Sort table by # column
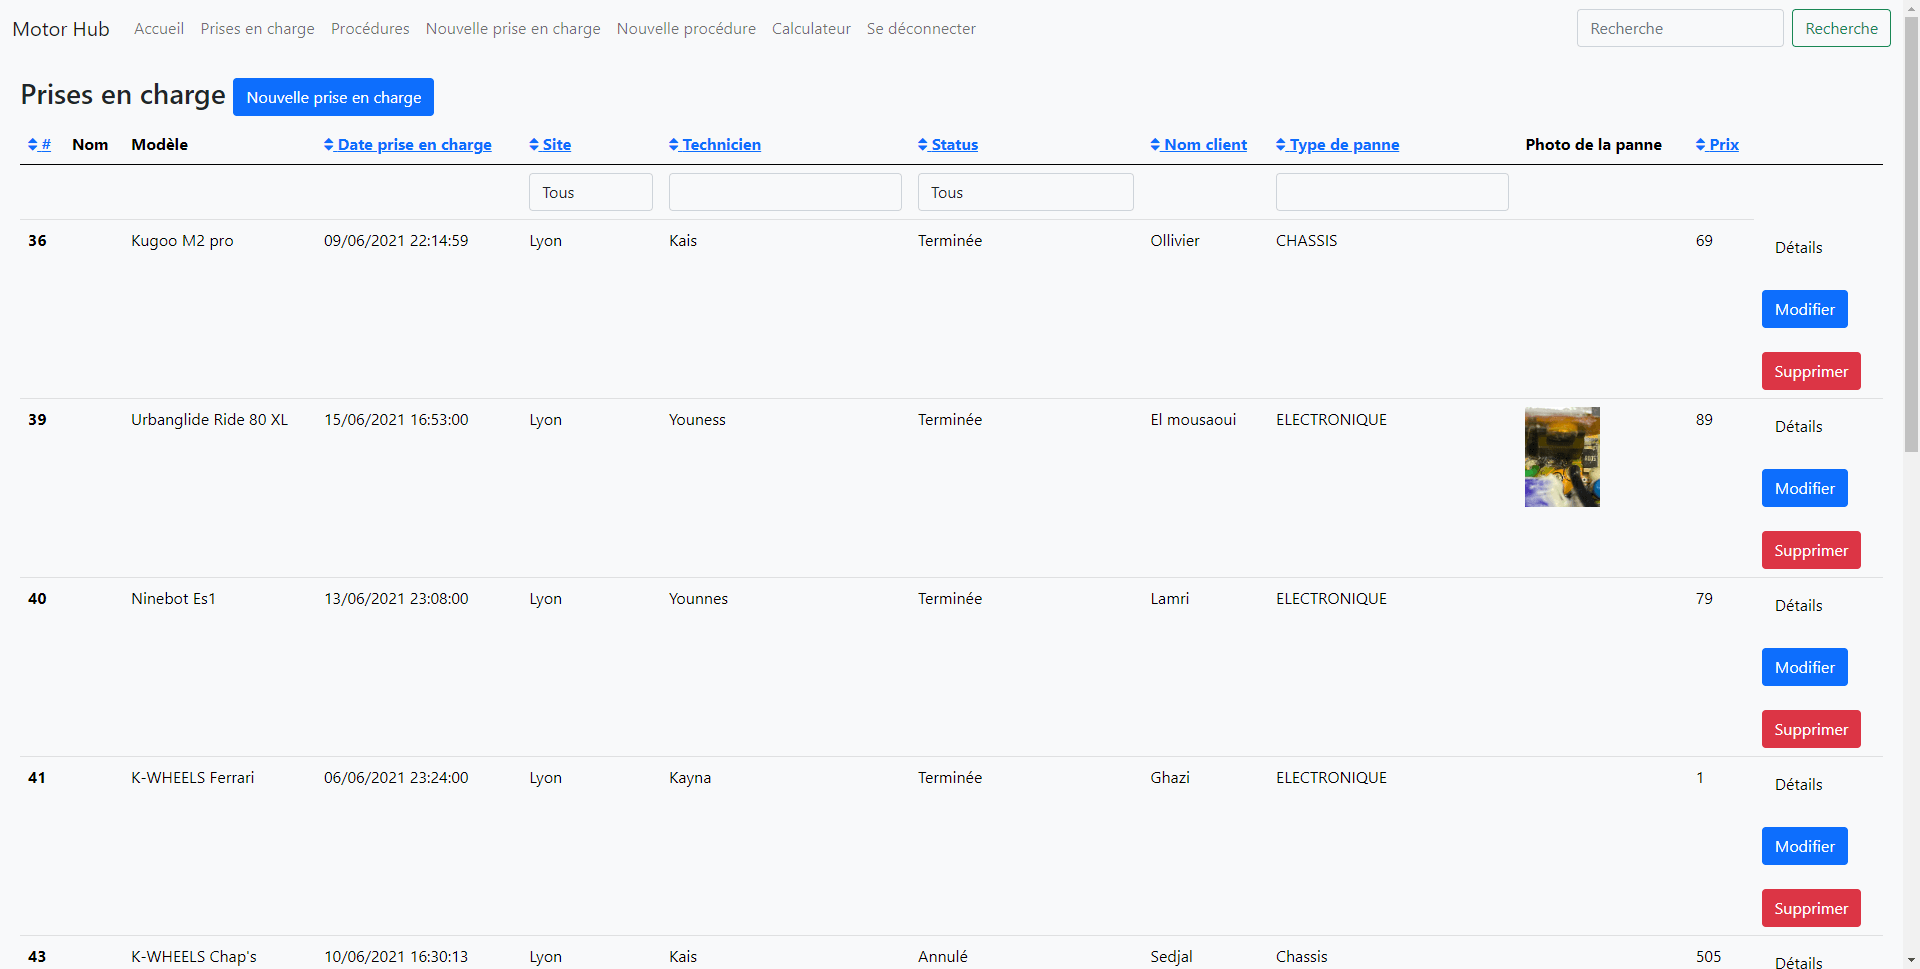 click(39, 145)
